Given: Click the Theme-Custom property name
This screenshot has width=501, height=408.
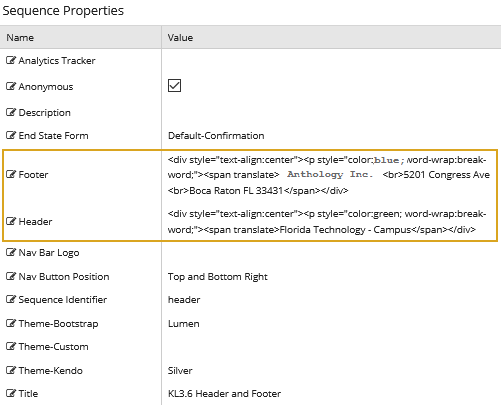Looking at the screenshot, I should pyautogui.click(x=53, y=347).
